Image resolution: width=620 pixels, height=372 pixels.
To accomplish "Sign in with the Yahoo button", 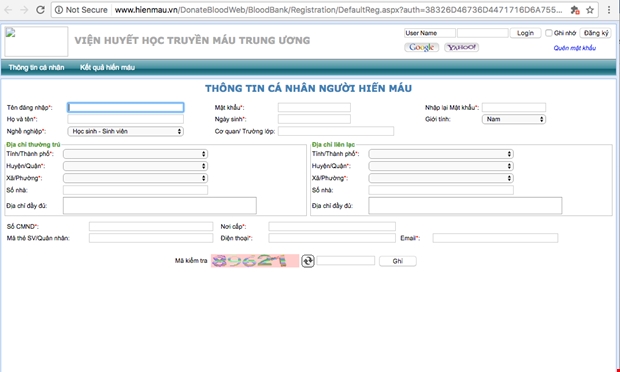I will 461,47.
